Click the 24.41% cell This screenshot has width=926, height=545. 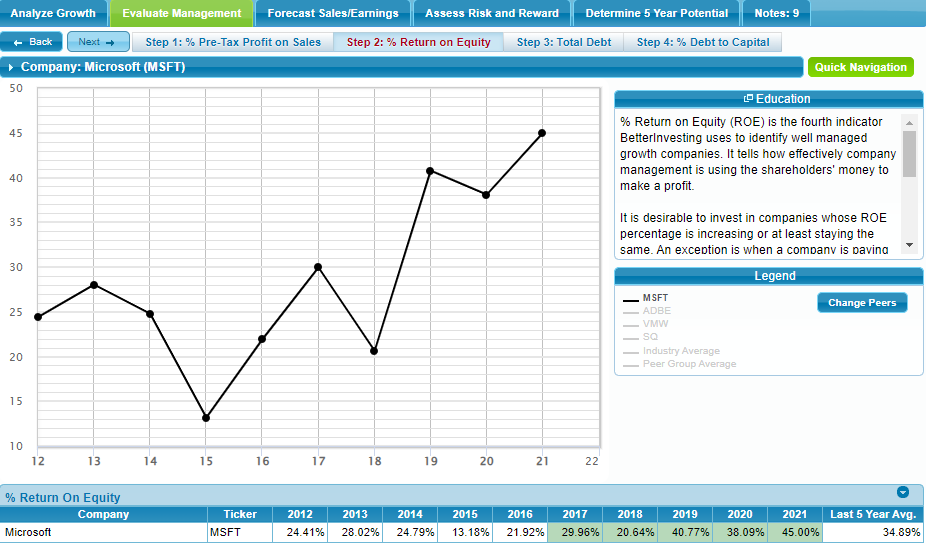pyautogui.click(x=300, y=533)
